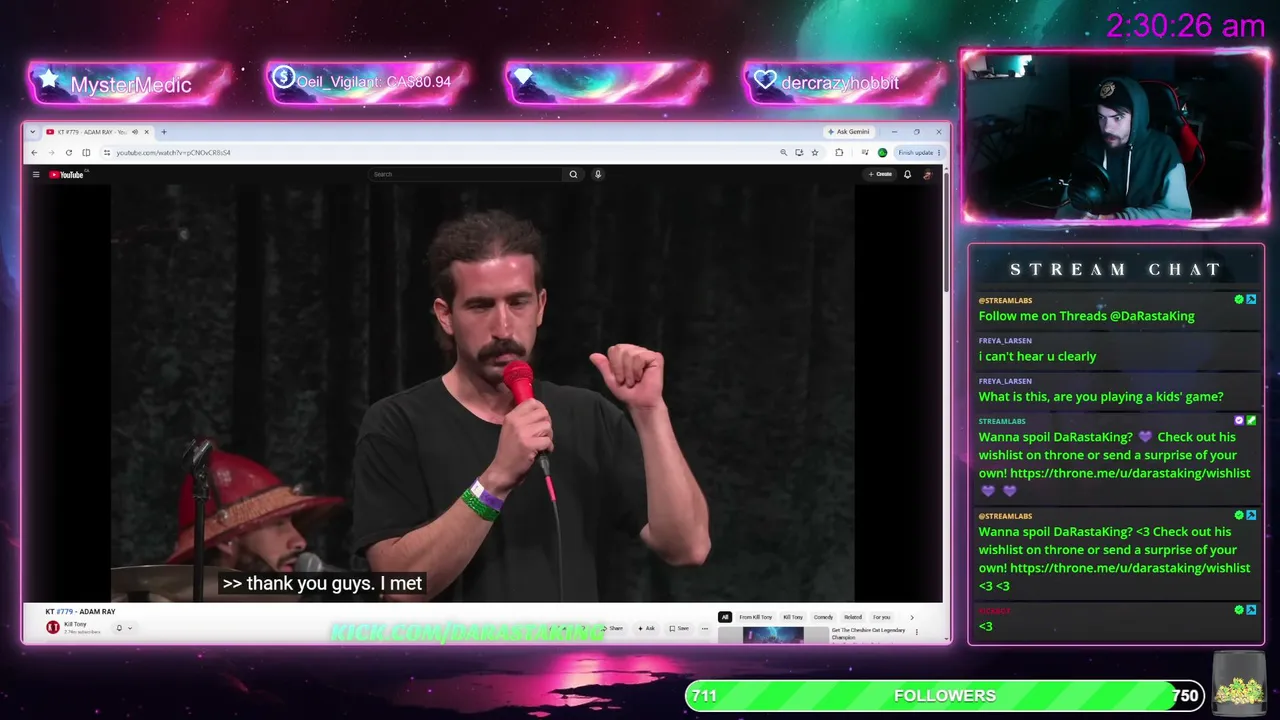Open more actions ellipsis under the video
The width and height of the screenshot is (1280, 720).
coord(705,628)
